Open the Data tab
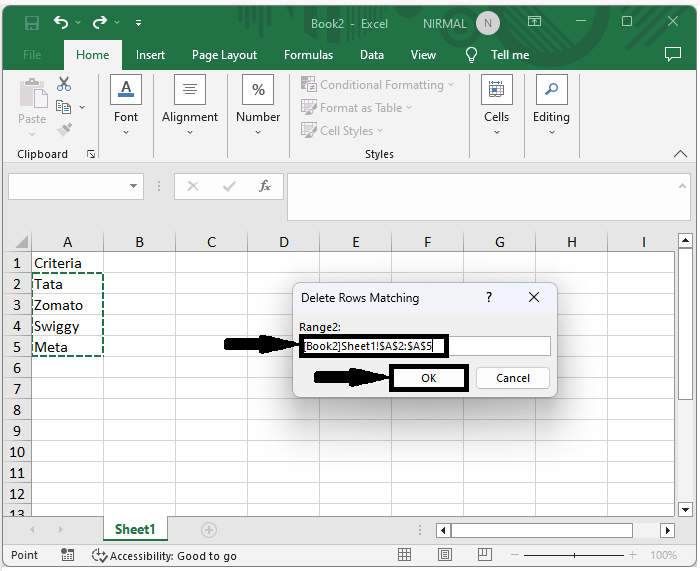Screen dimensions: 700x571 (371, 55)
